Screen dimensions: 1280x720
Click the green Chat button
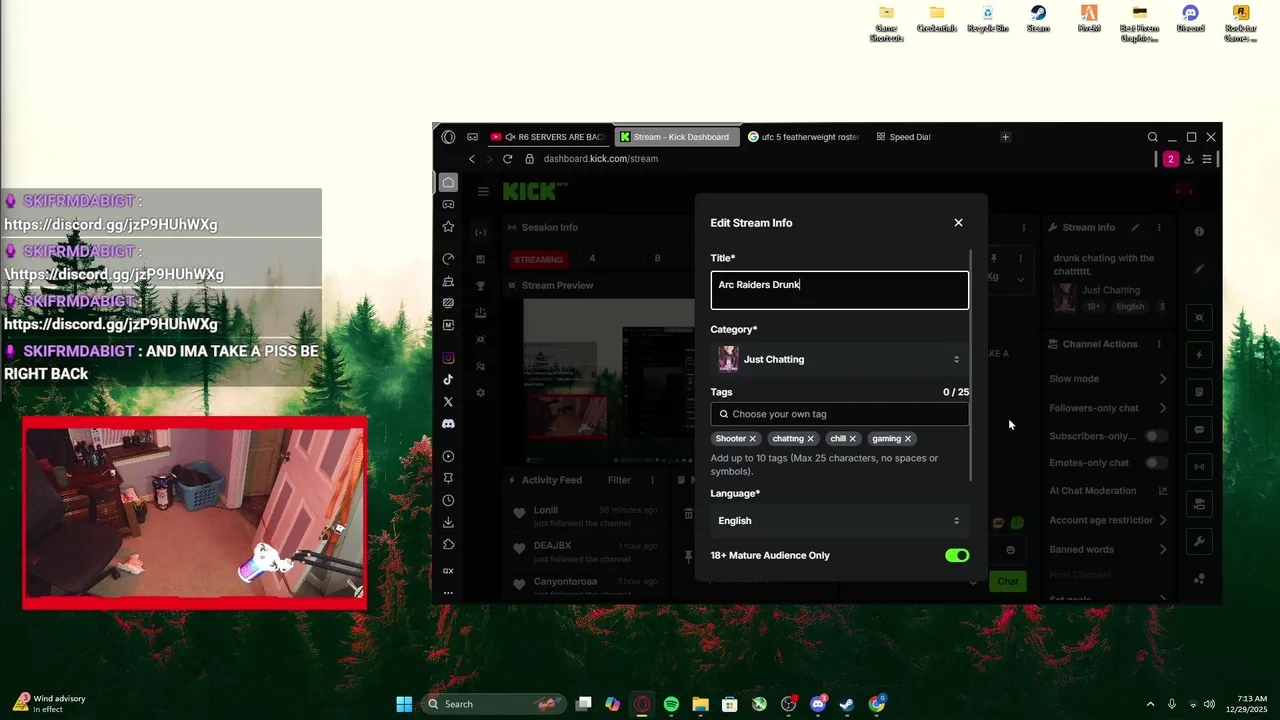pyautogui.click(x=1008, y=581)
